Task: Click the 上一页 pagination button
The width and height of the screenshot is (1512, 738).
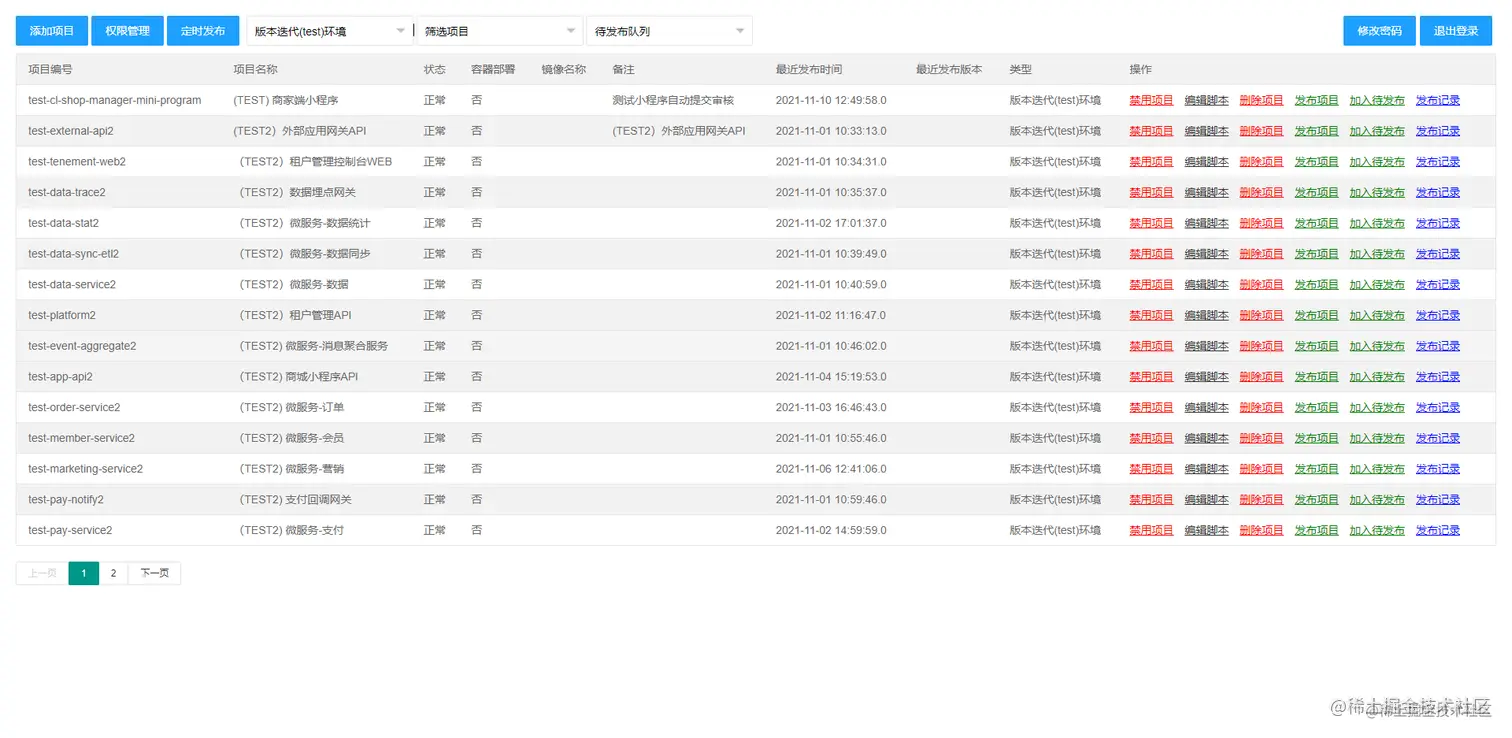Action: (x=42, y=573)
